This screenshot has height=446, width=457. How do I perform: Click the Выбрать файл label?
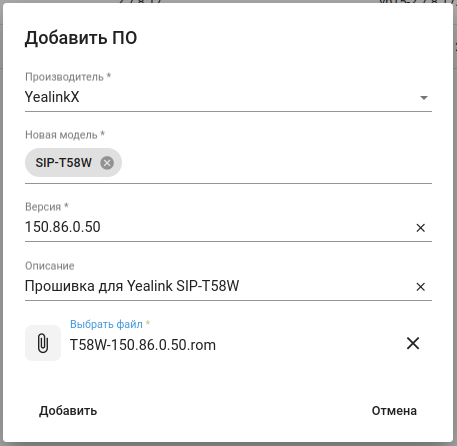click(106, 324)
